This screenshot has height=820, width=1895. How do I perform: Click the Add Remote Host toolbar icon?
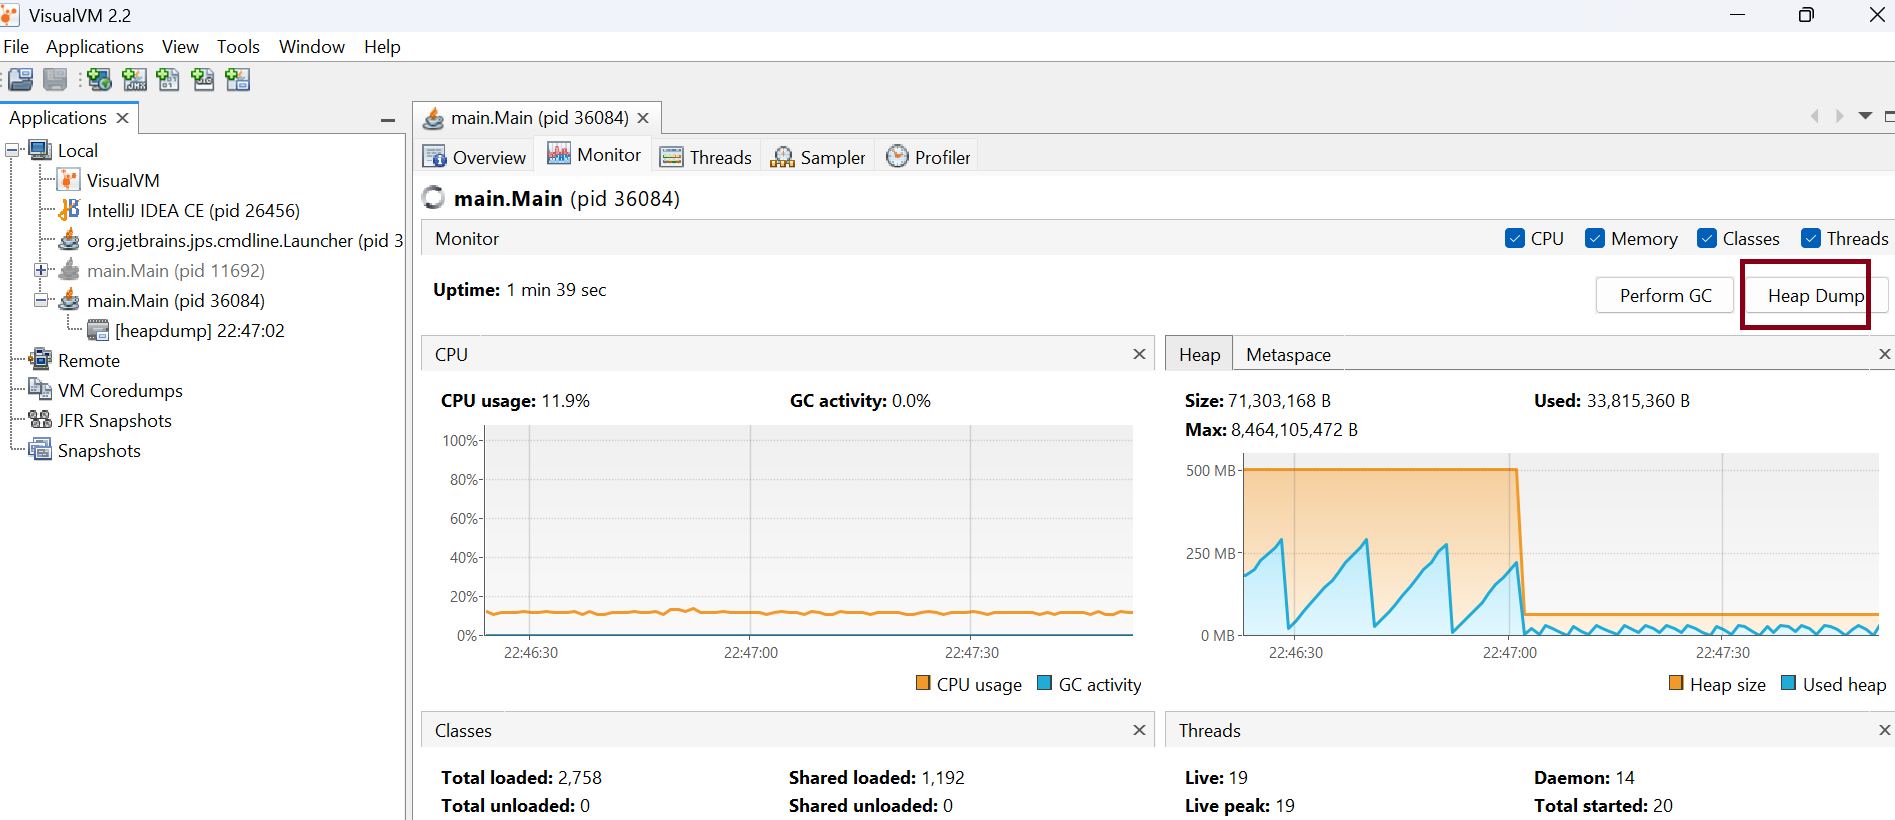[x=99, y=80]
